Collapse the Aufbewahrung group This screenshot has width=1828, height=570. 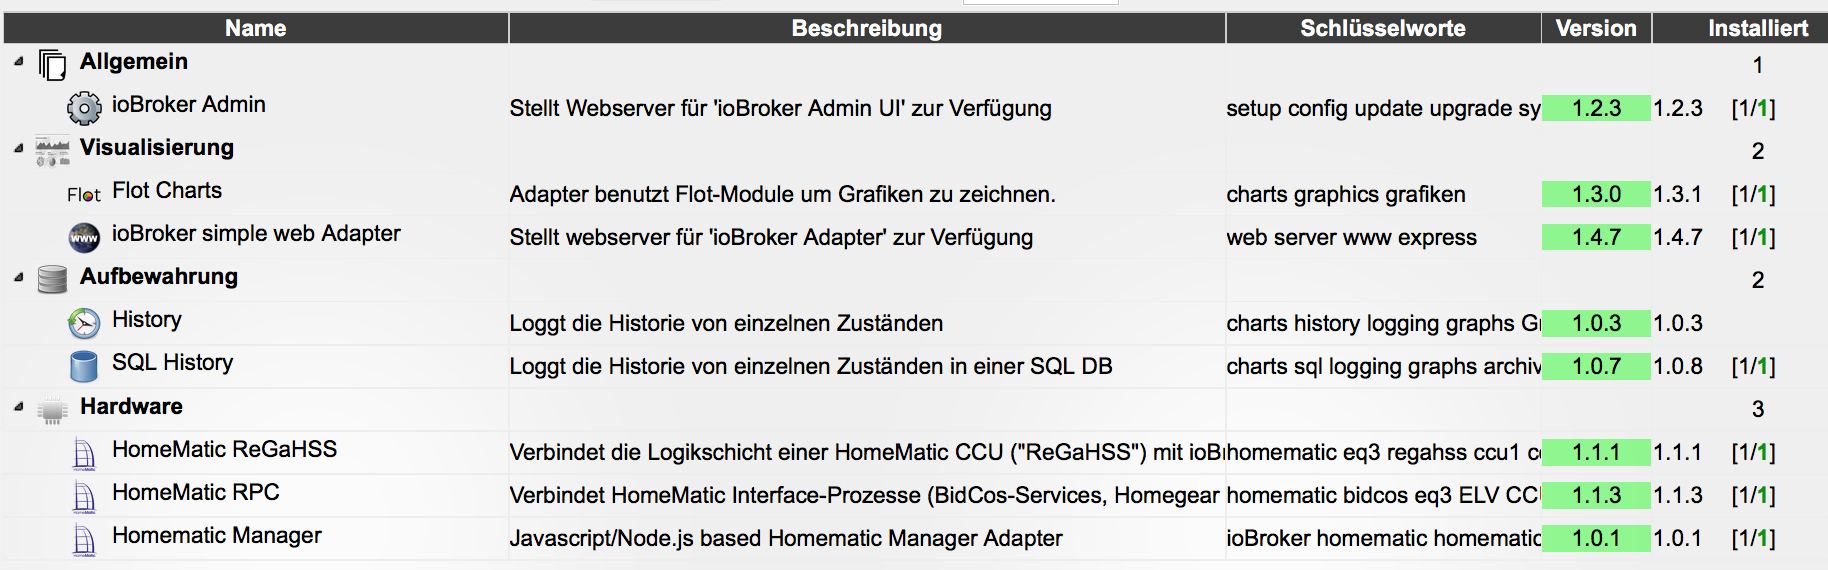tap(19, 277)
